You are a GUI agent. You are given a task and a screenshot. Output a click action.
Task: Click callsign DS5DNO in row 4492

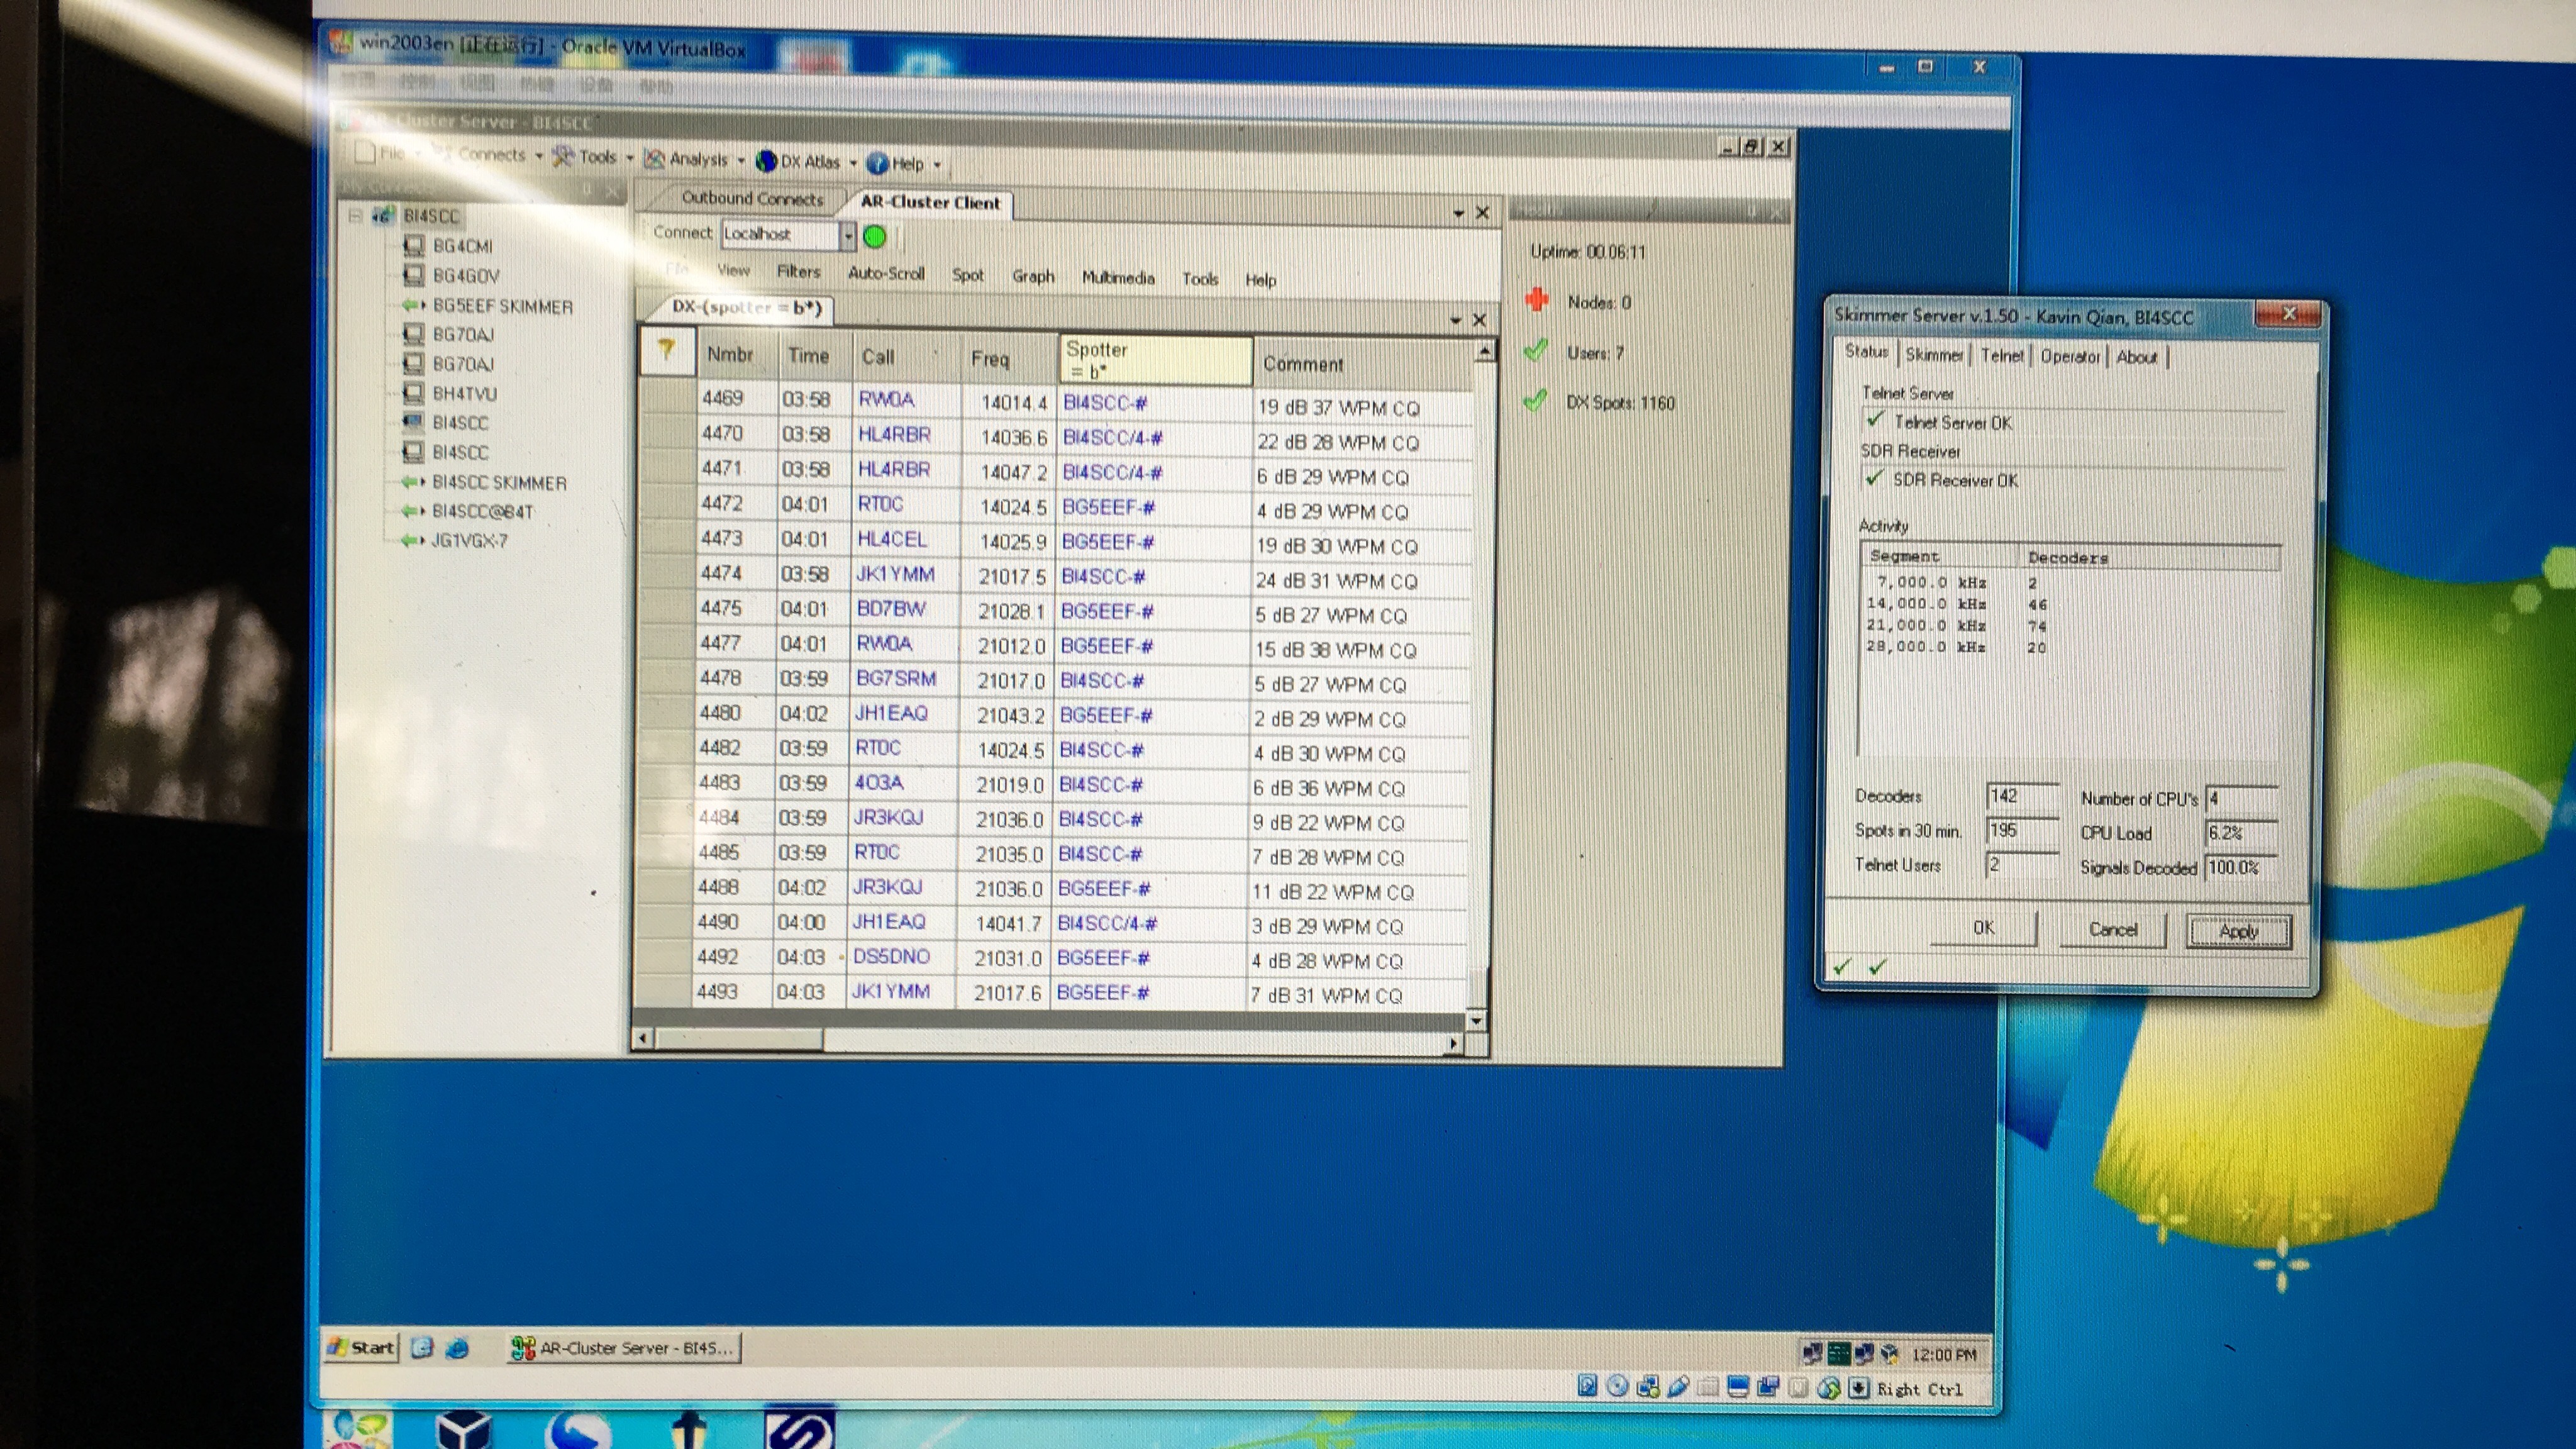pyautogui.click(x=891, y=956)
